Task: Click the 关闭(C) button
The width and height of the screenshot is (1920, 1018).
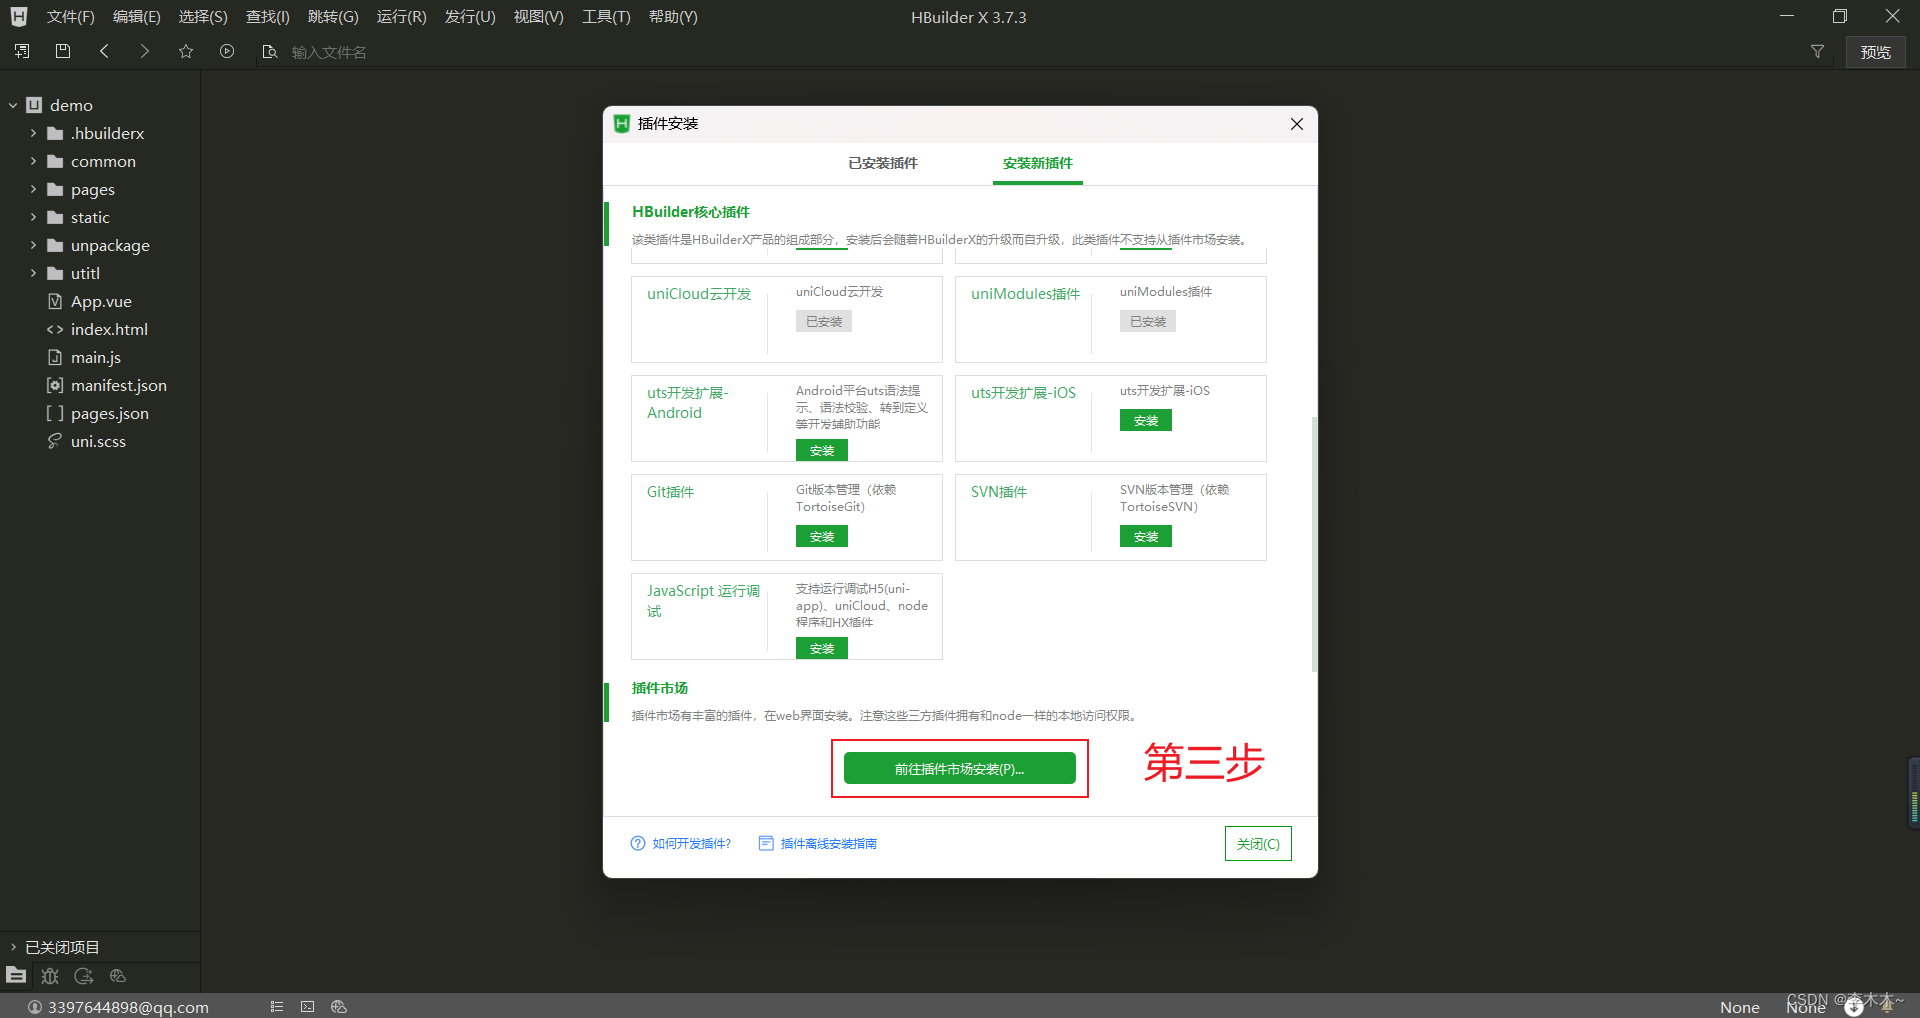Action: coord(1258,843)
